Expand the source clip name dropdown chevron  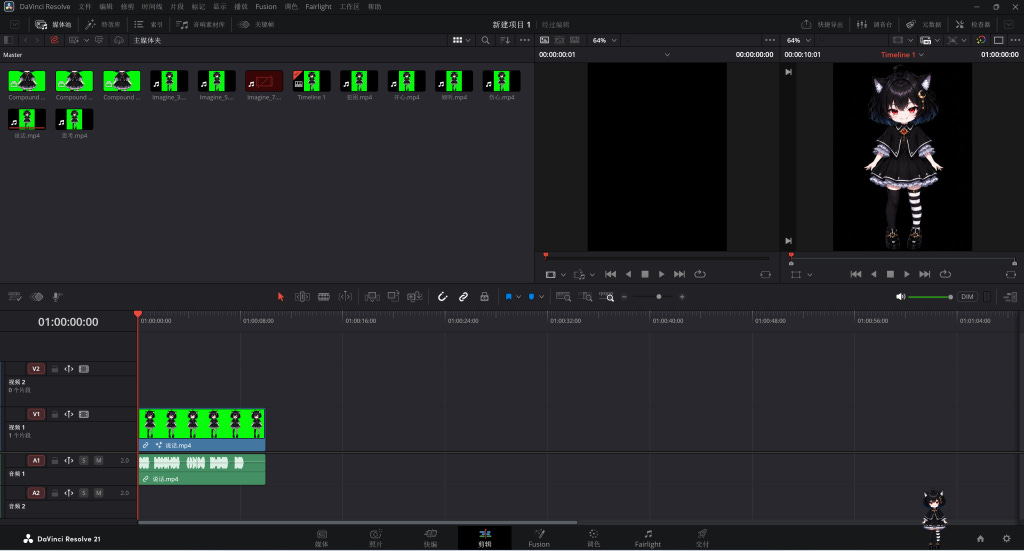(x=667, y=55)
